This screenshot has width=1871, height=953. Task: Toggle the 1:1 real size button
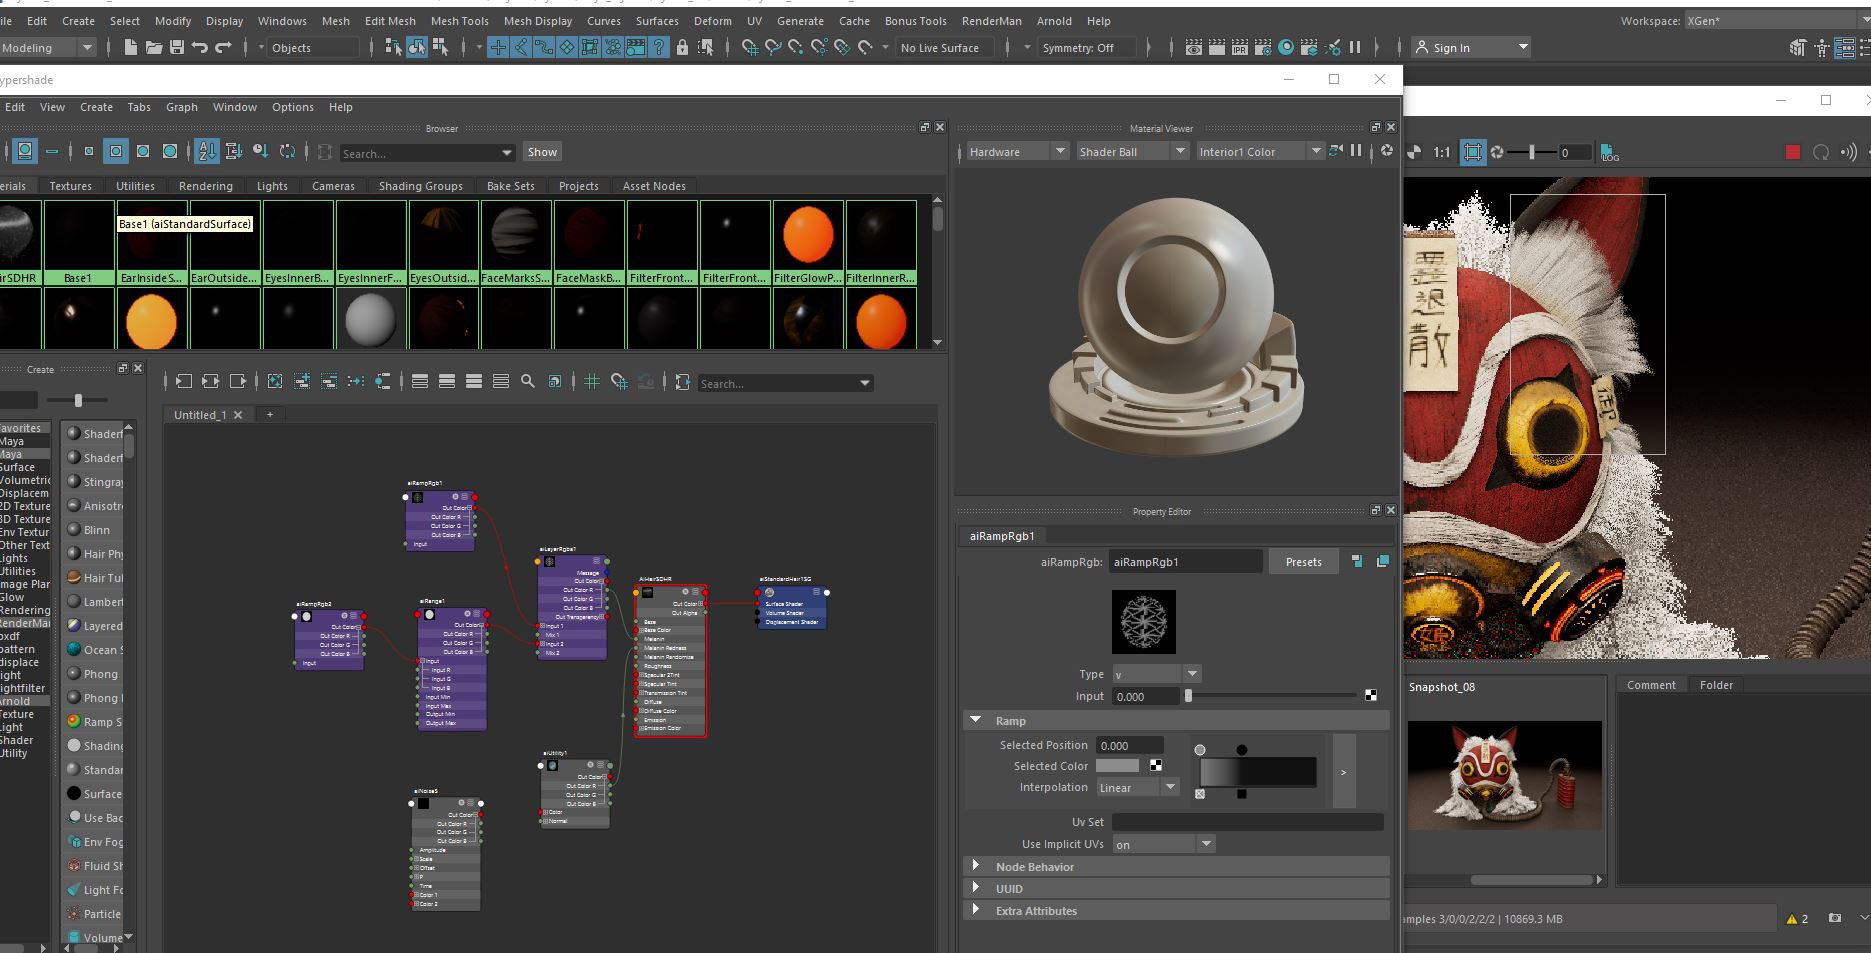click(x=1441, y=152)
